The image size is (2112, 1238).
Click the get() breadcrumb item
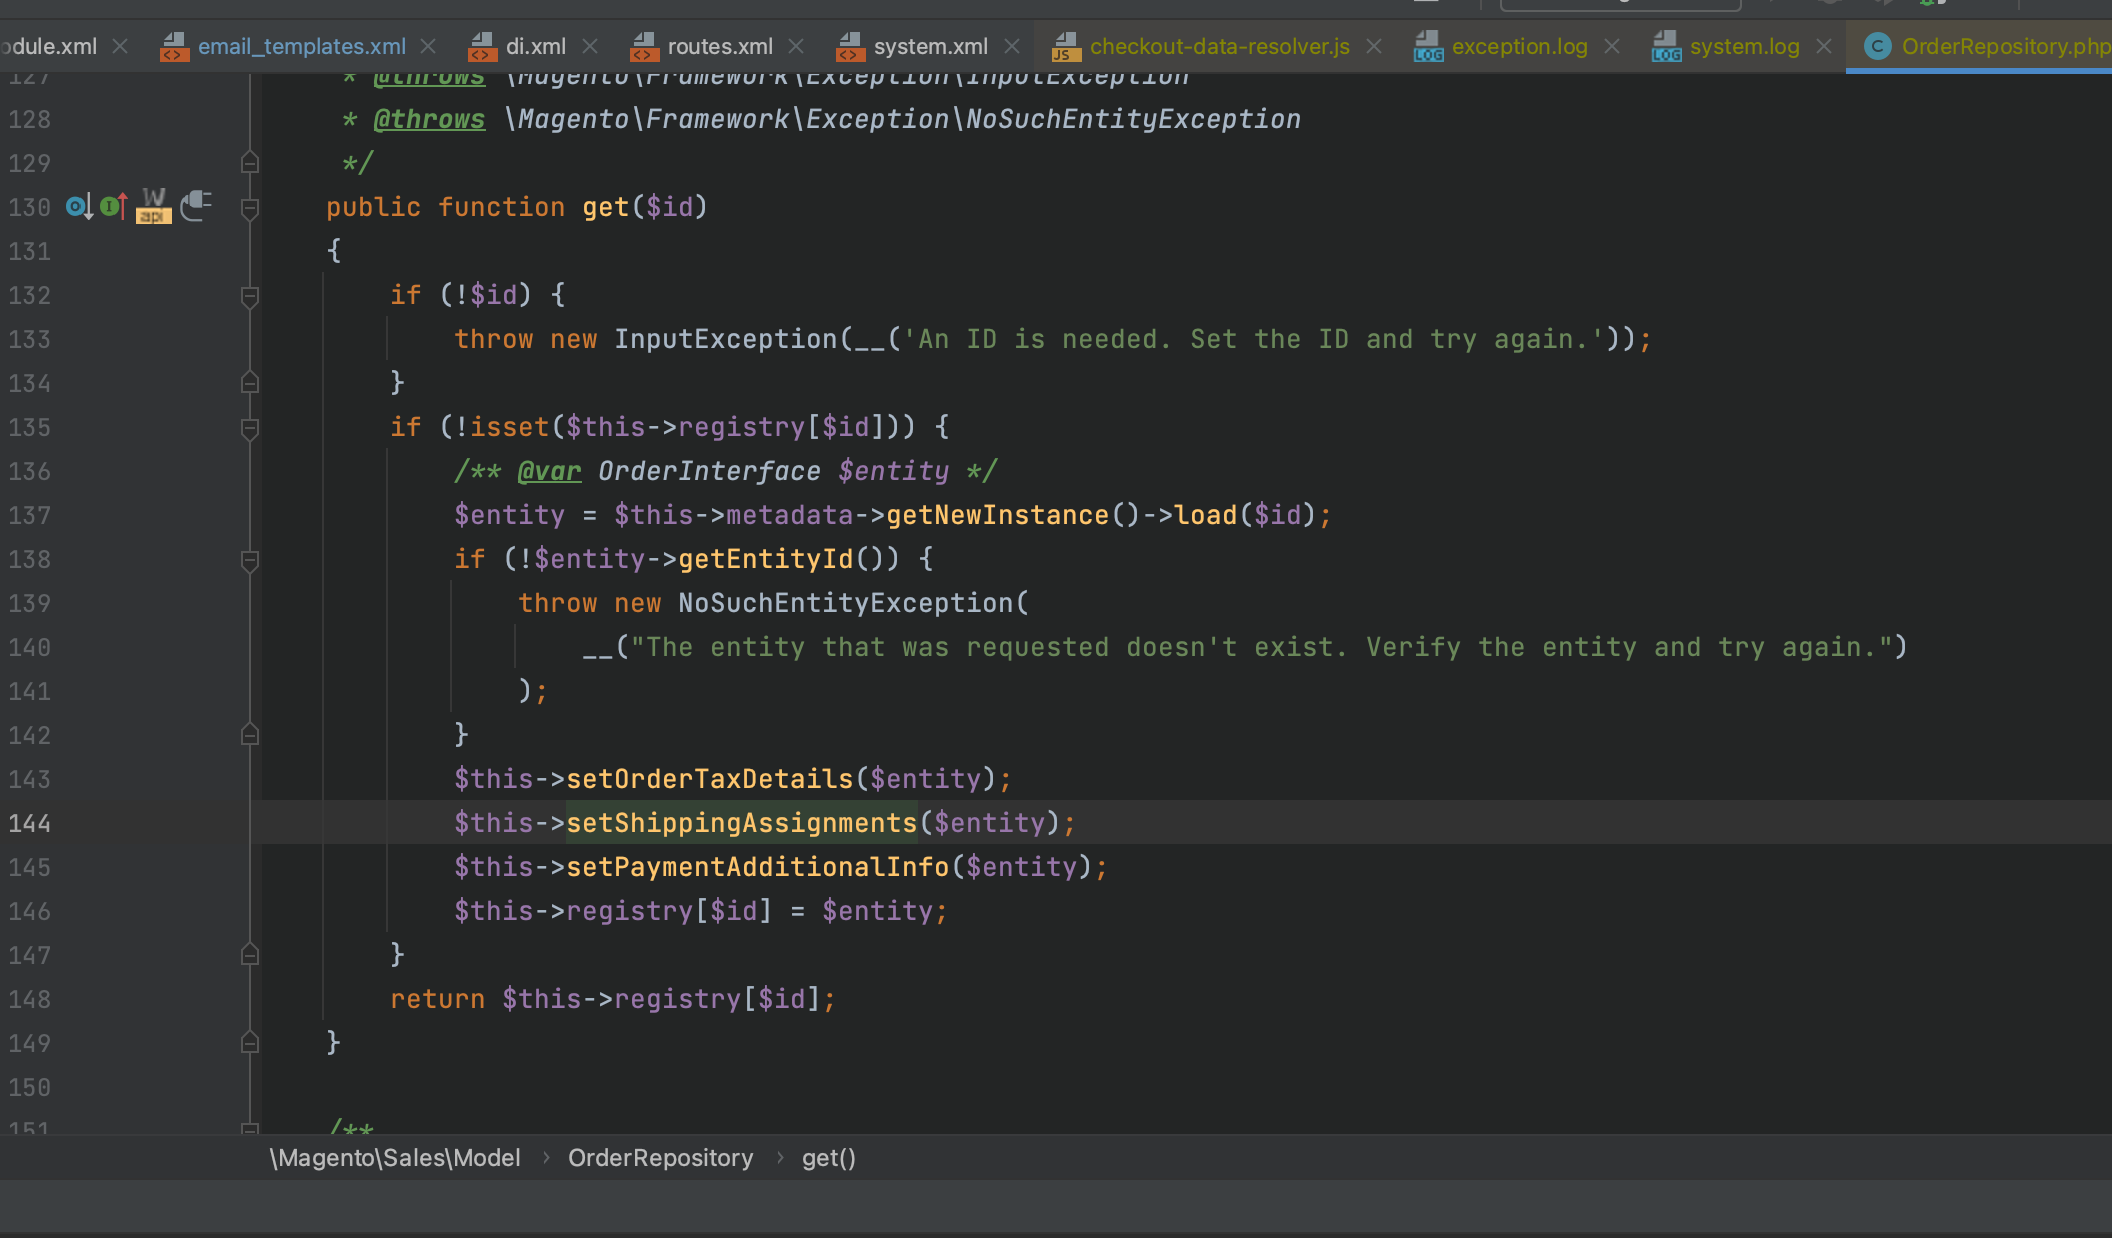click(828, 1158)
